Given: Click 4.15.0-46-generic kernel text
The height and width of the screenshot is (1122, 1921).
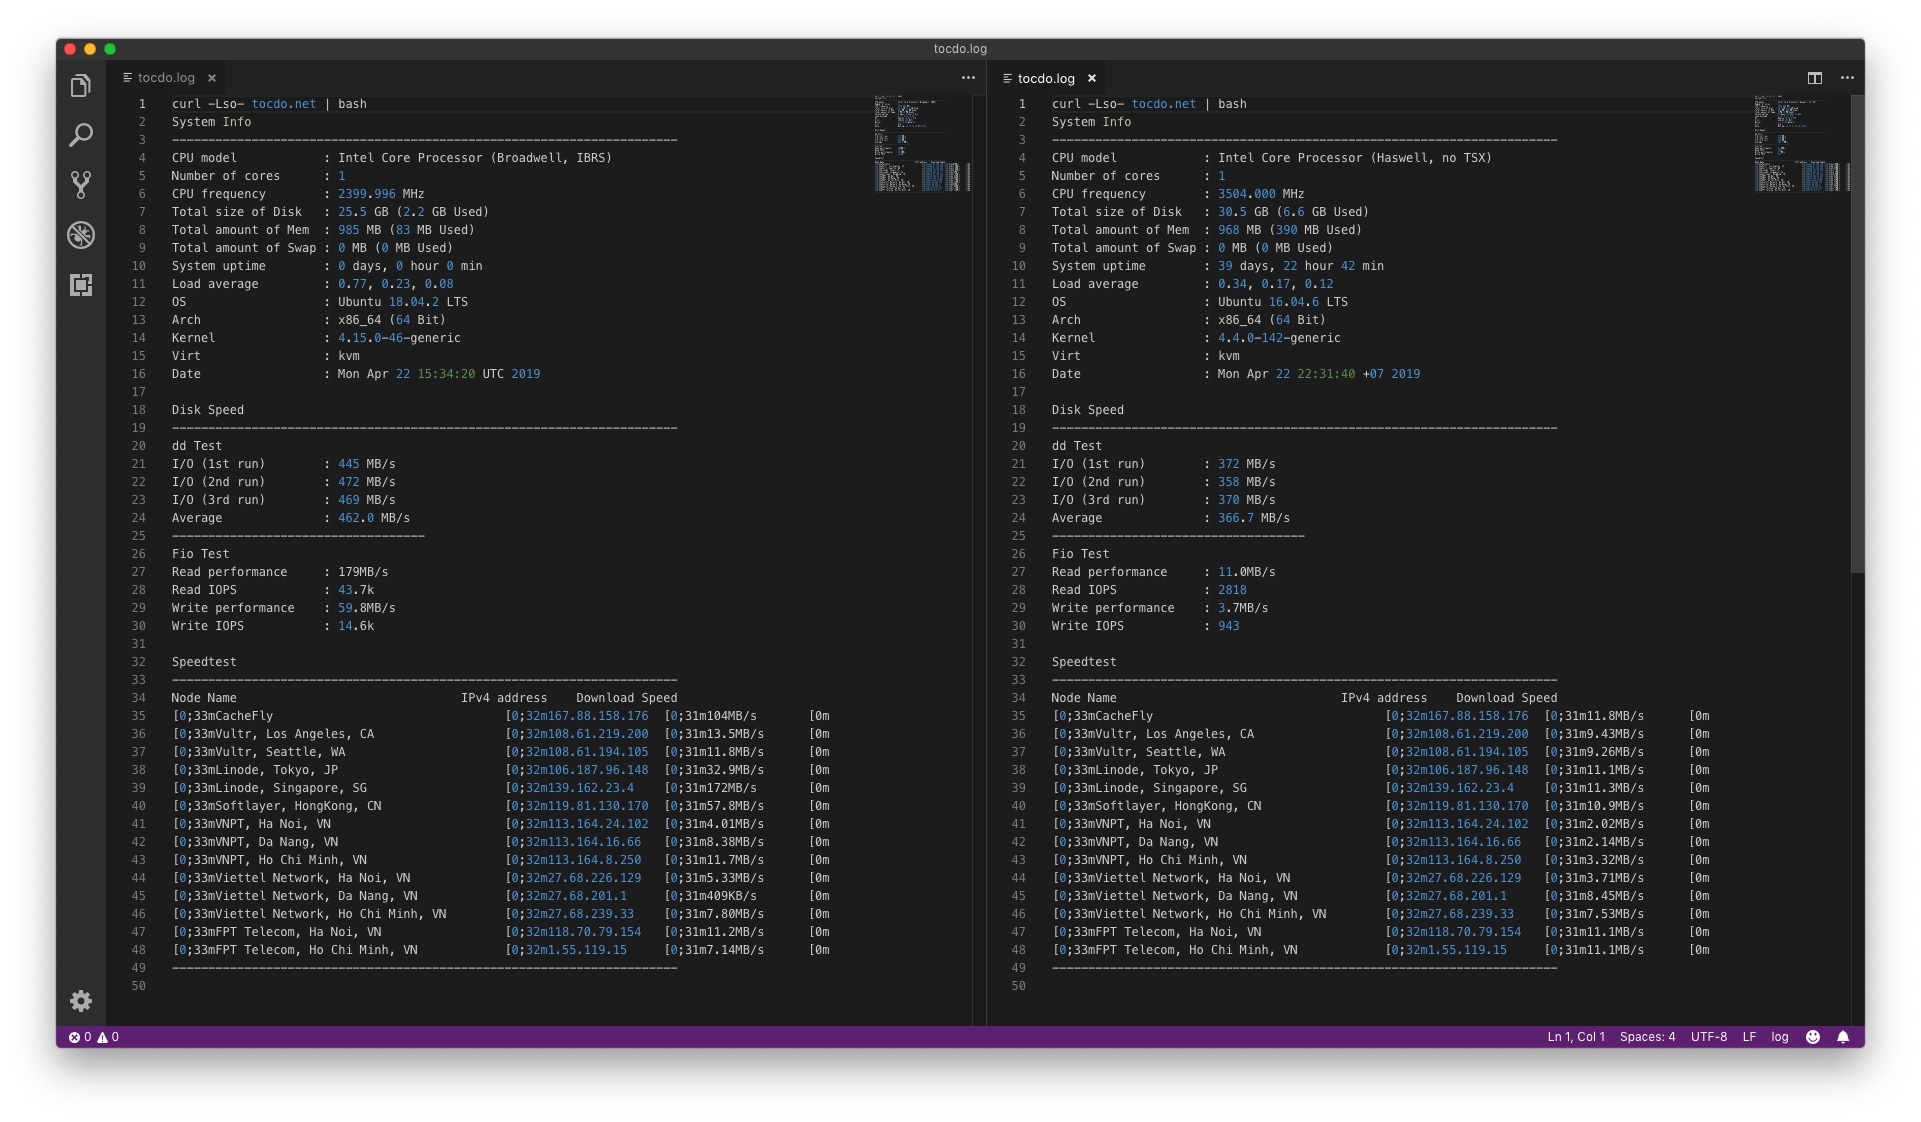Looking at the screenshot, I should click(399, 338).
